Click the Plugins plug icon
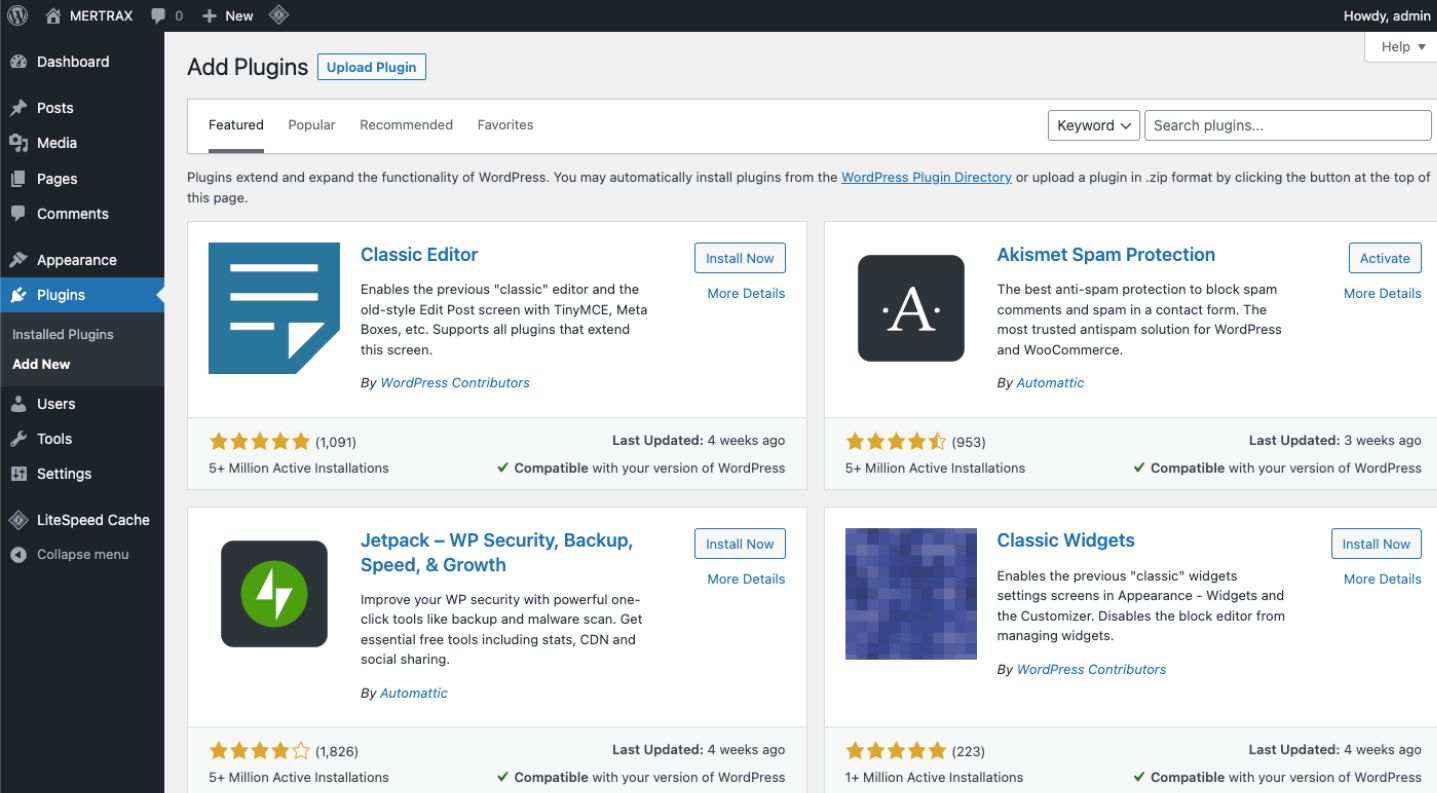 pos(18,295)
